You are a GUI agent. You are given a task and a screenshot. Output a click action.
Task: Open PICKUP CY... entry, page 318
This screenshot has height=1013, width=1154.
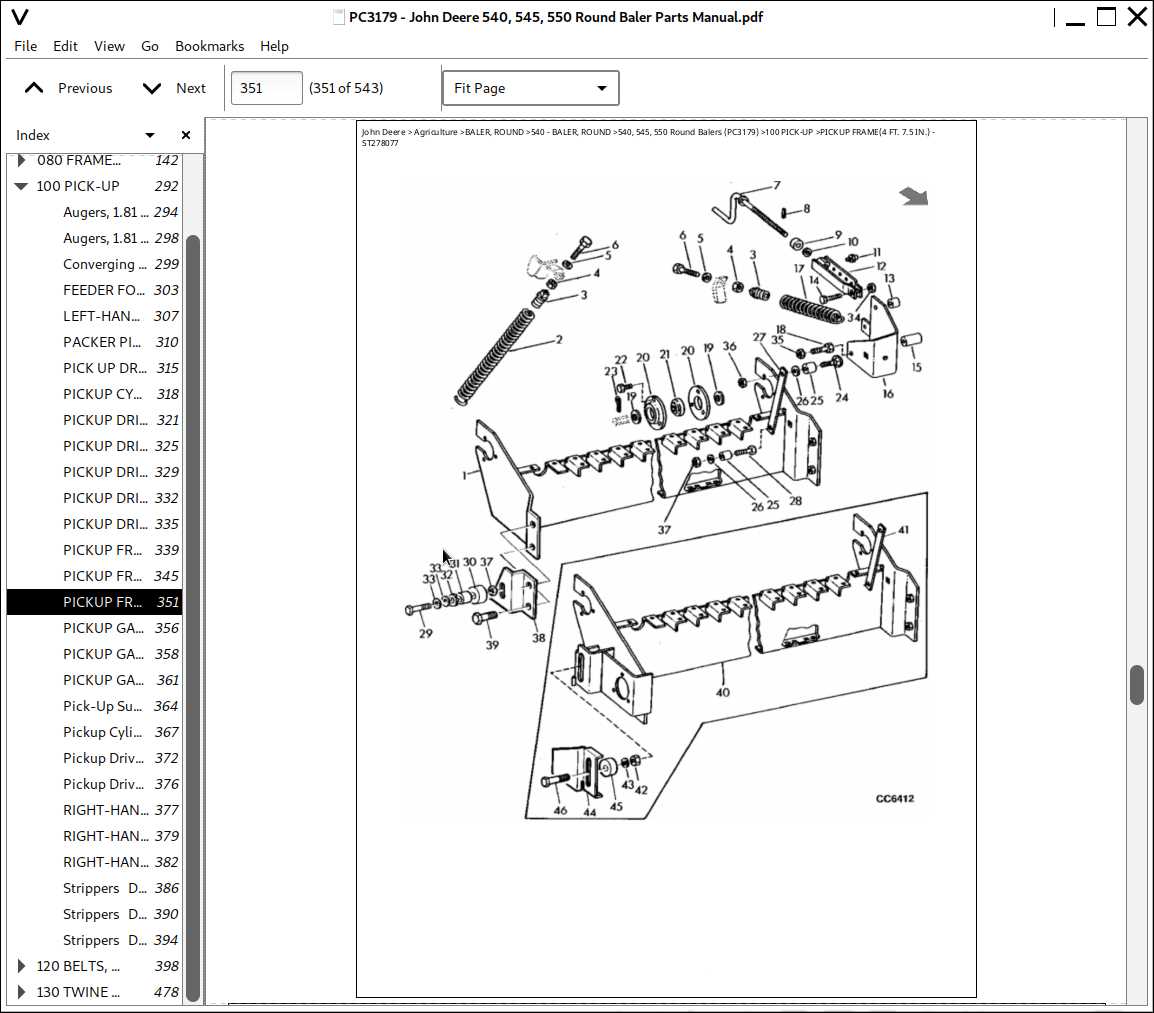[94, 394]
